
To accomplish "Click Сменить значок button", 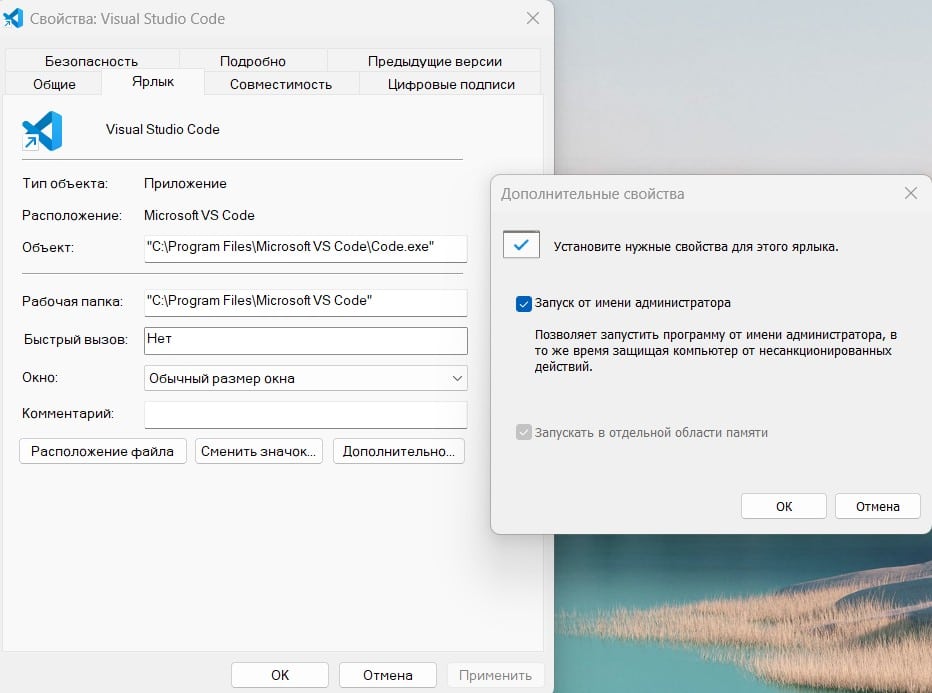I will (259, 451).
